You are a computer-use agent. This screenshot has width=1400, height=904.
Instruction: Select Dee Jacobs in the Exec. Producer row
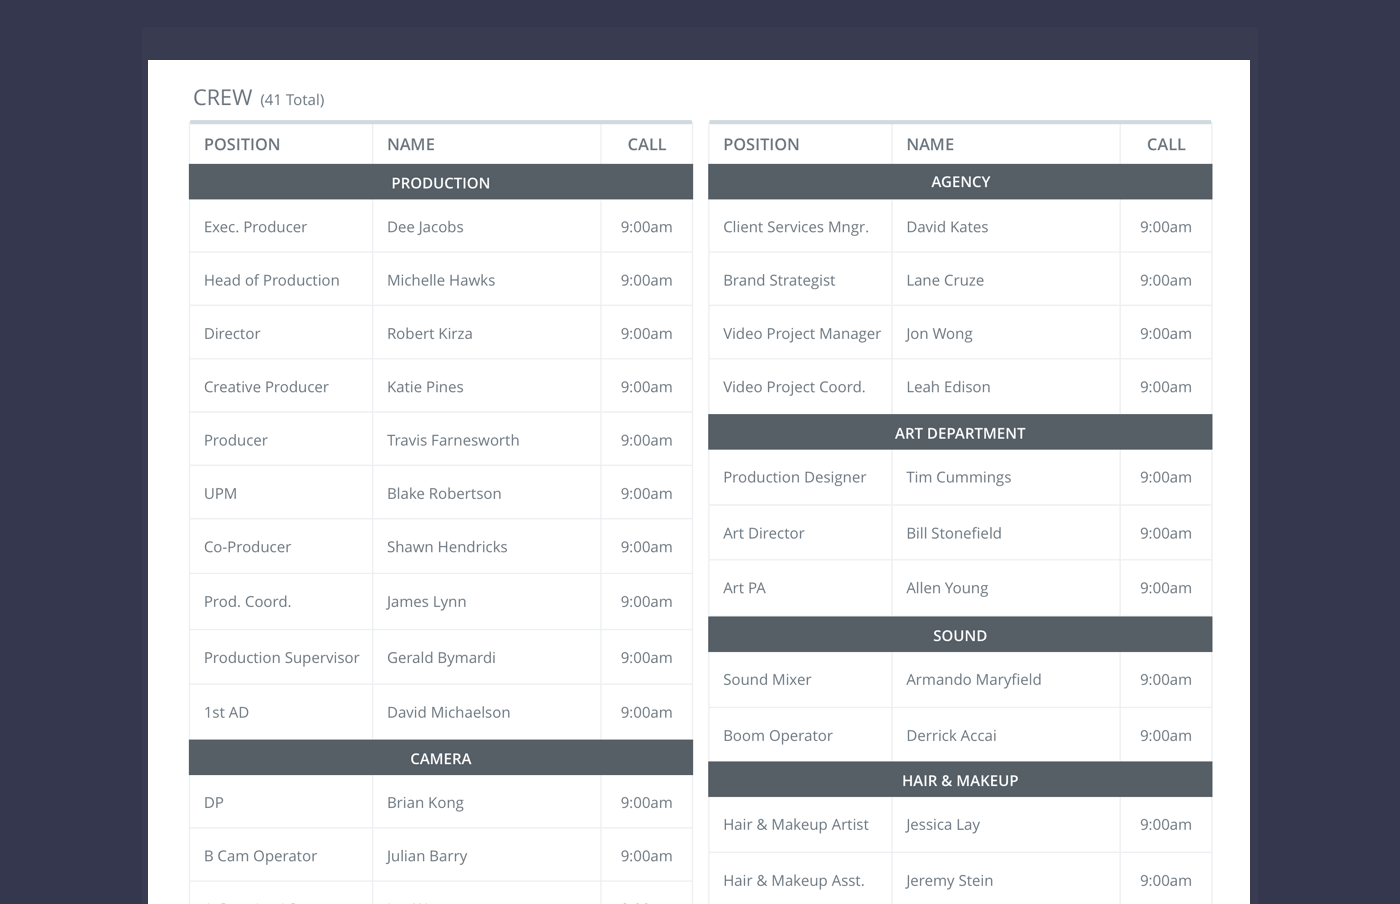click(425, 226)
